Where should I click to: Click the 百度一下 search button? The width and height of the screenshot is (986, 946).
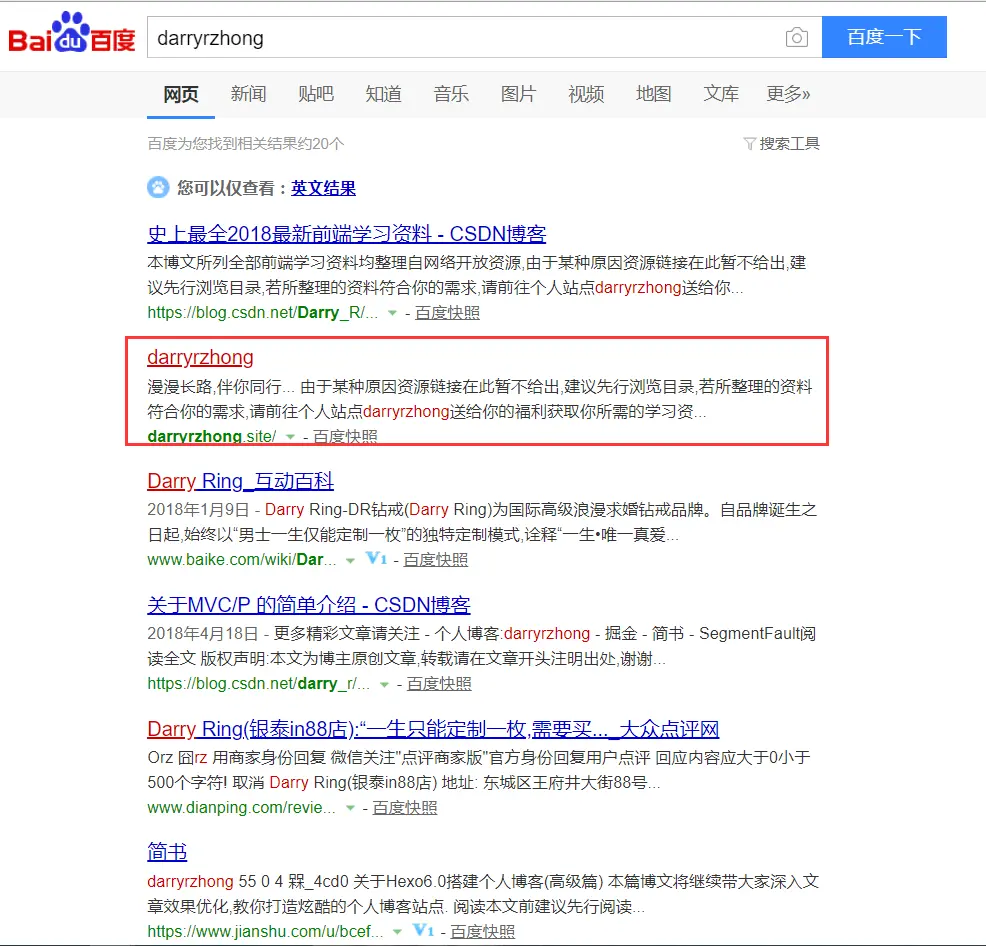884,37
